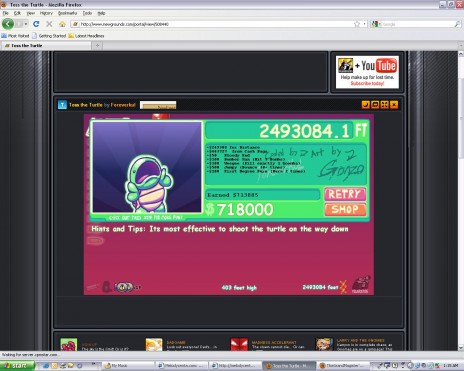Click the system clock in tray
Screen dimensions: 464x371
[x=451, y=366]
